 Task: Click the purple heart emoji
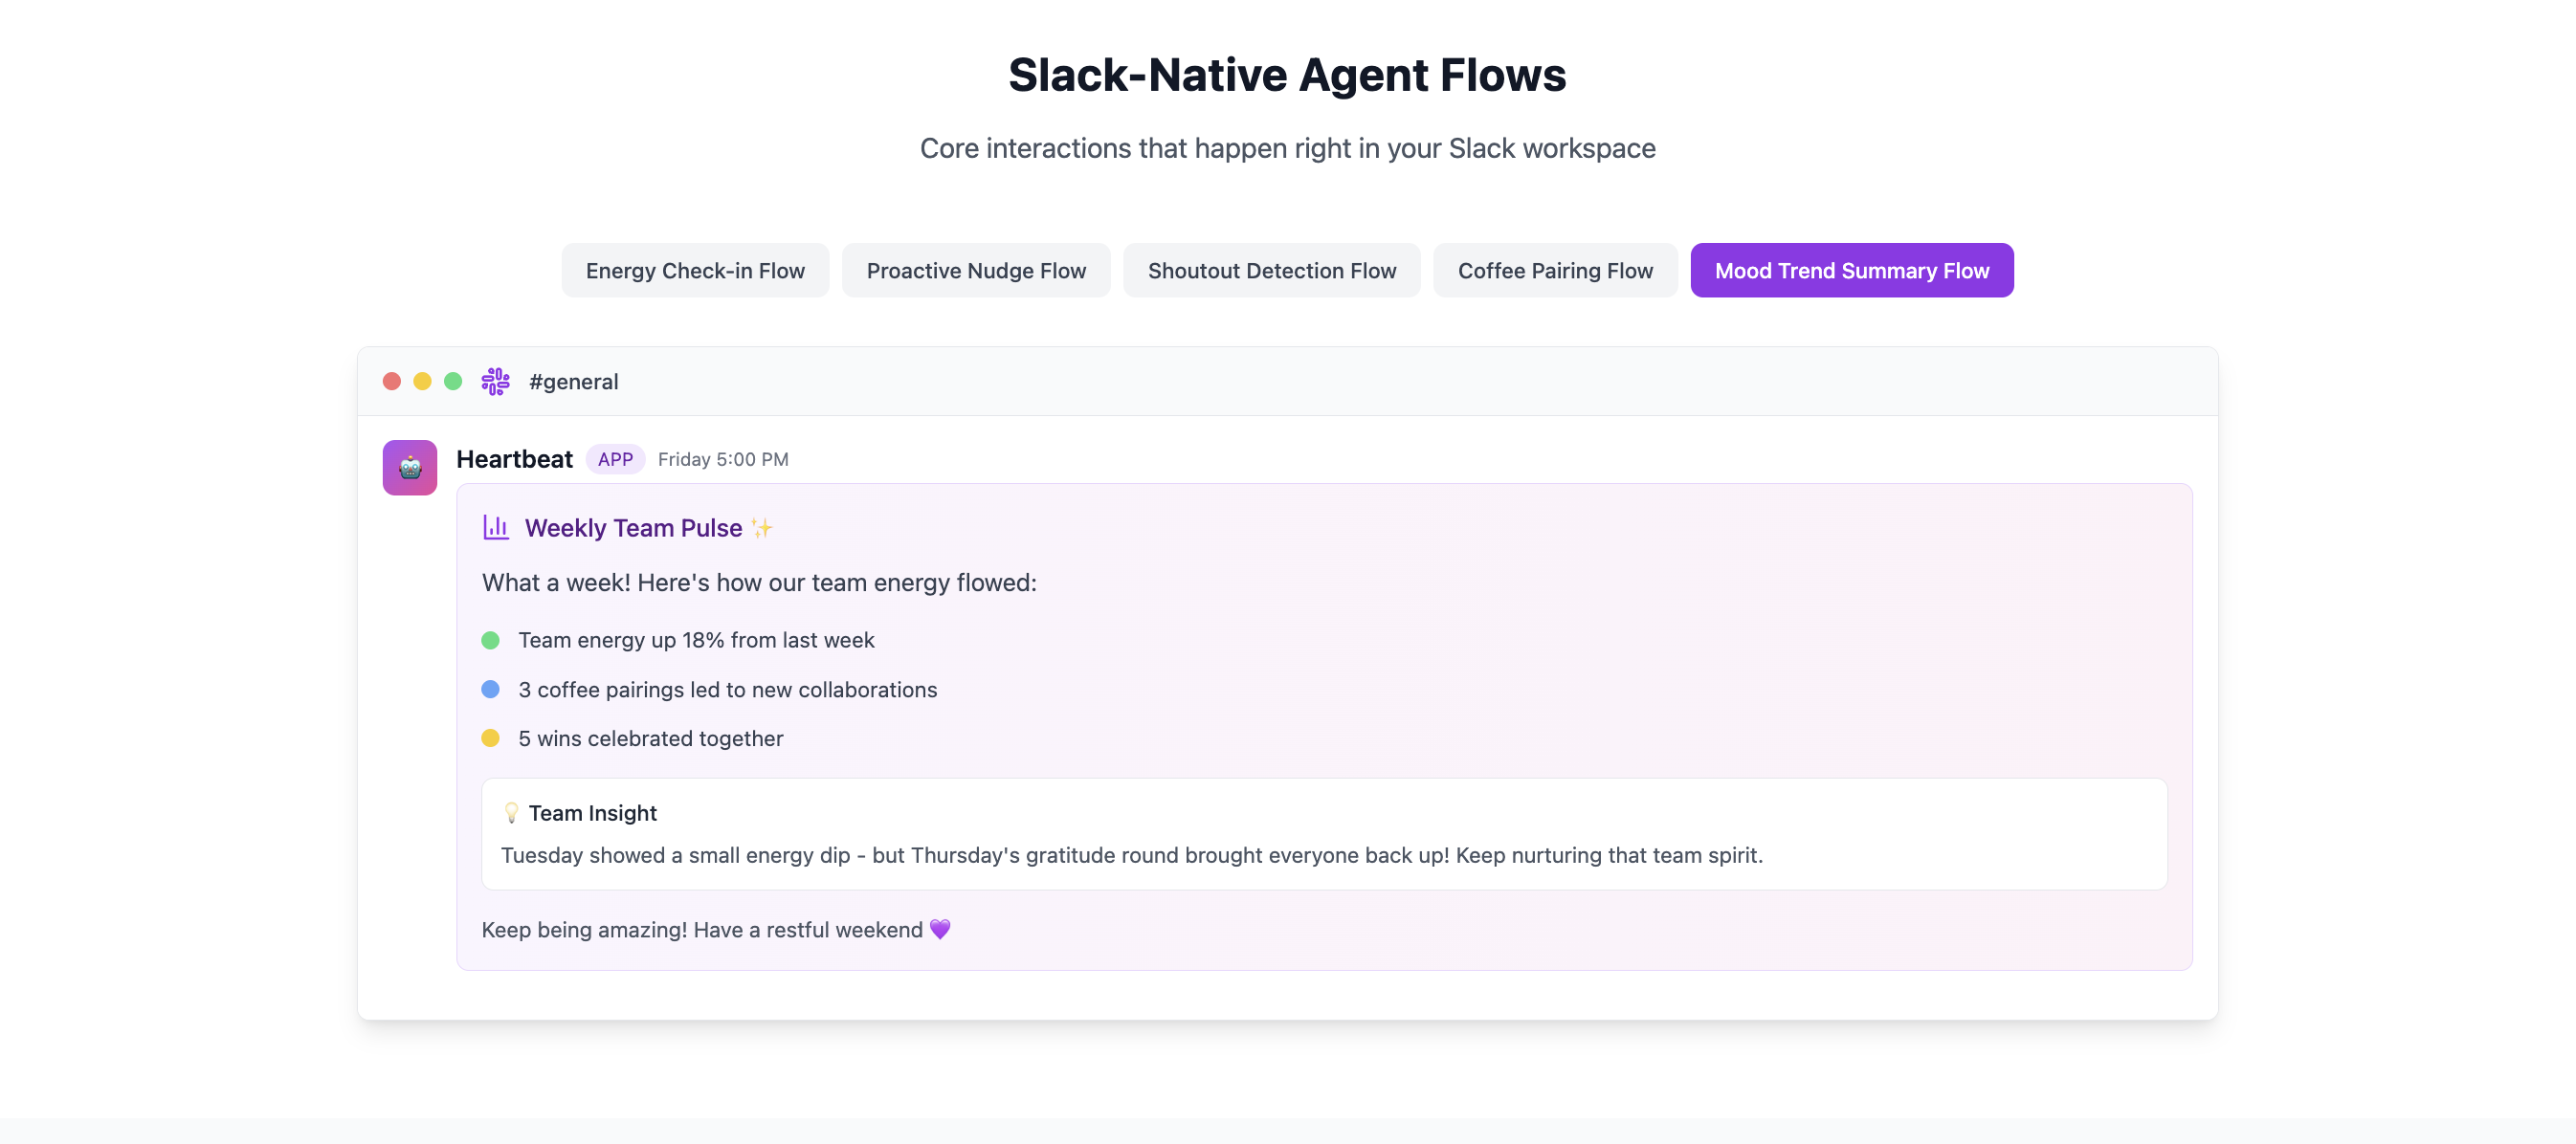[939, 929]
